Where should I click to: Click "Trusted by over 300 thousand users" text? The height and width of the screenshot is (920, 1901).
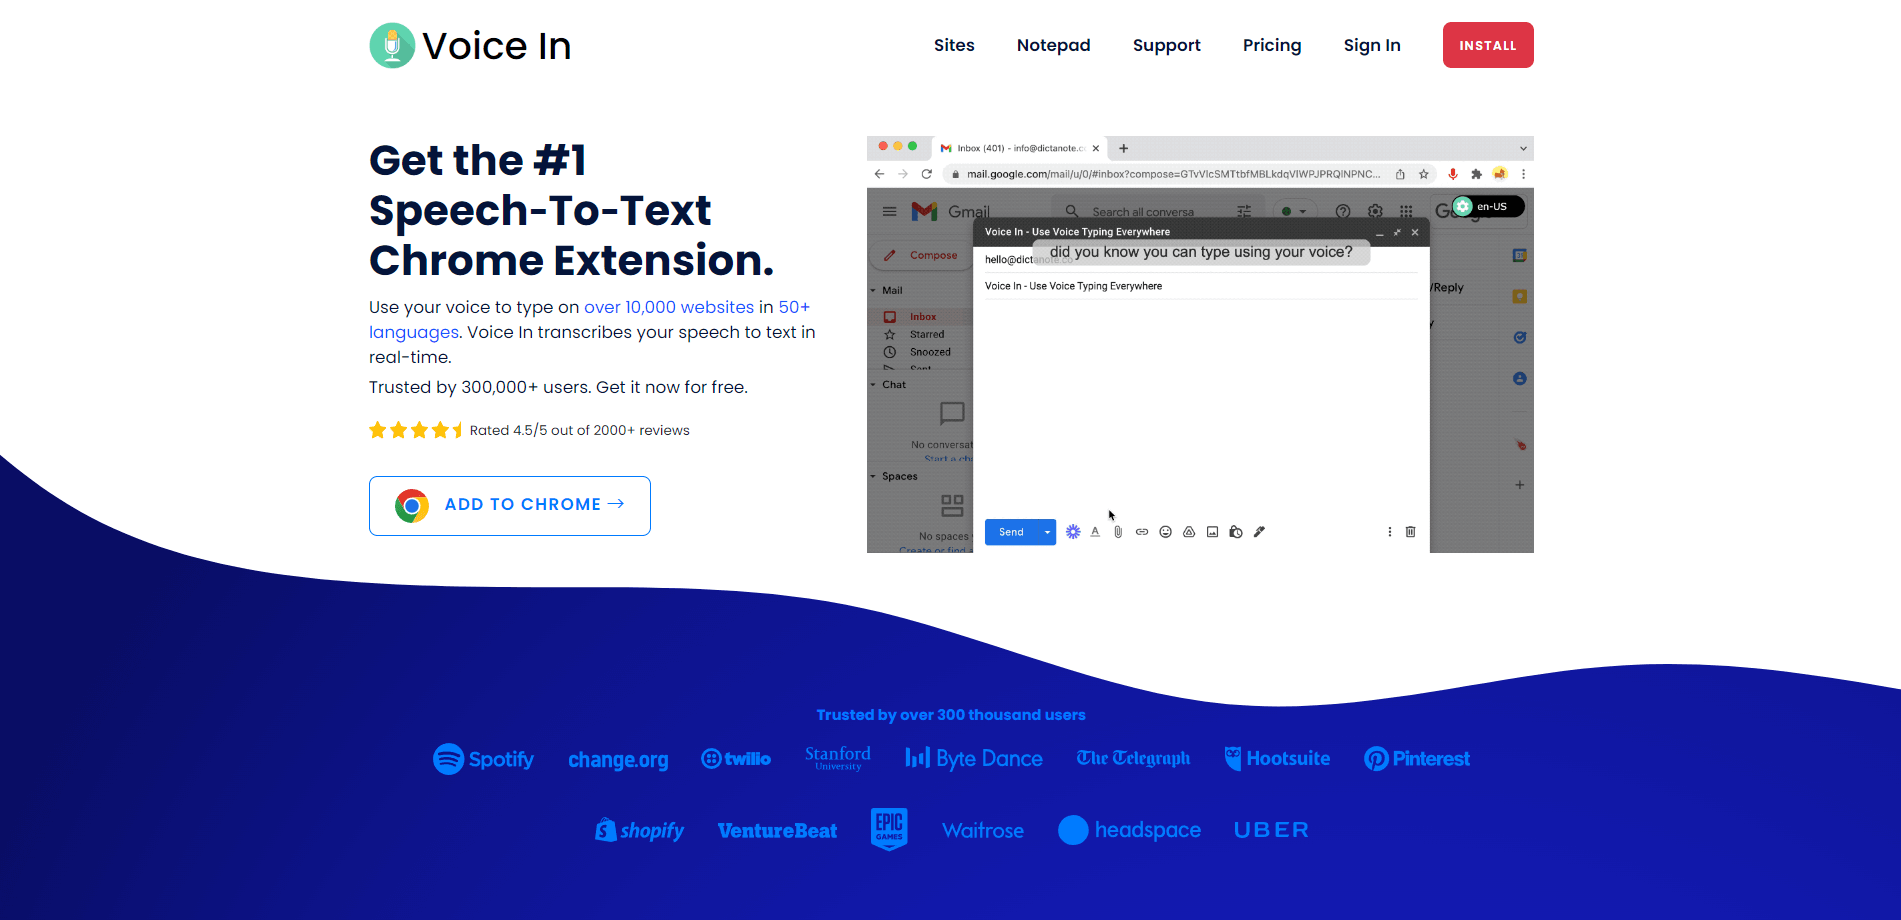[951, 715]
